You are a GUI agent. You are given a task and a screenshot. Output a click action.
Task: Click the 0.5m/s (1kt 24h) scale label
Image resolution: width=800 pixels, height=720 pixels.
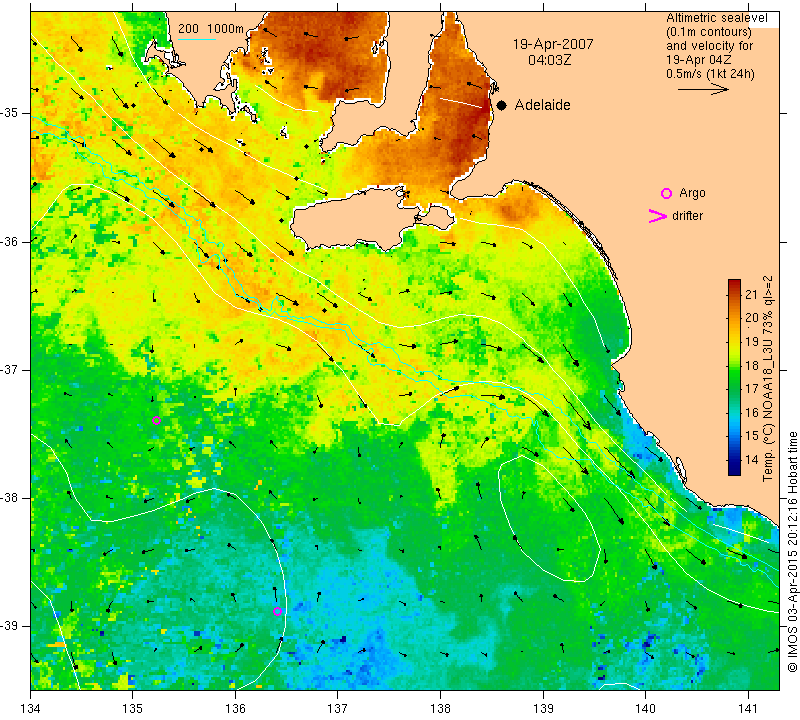click(x=710, y=73)
